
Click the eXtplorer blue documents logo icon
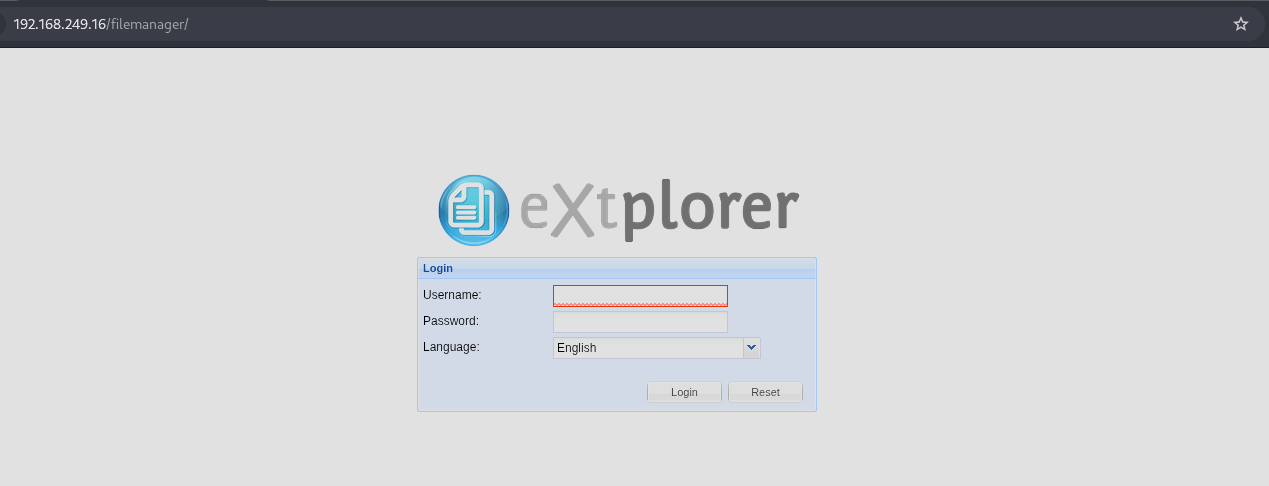click(474, 211)
